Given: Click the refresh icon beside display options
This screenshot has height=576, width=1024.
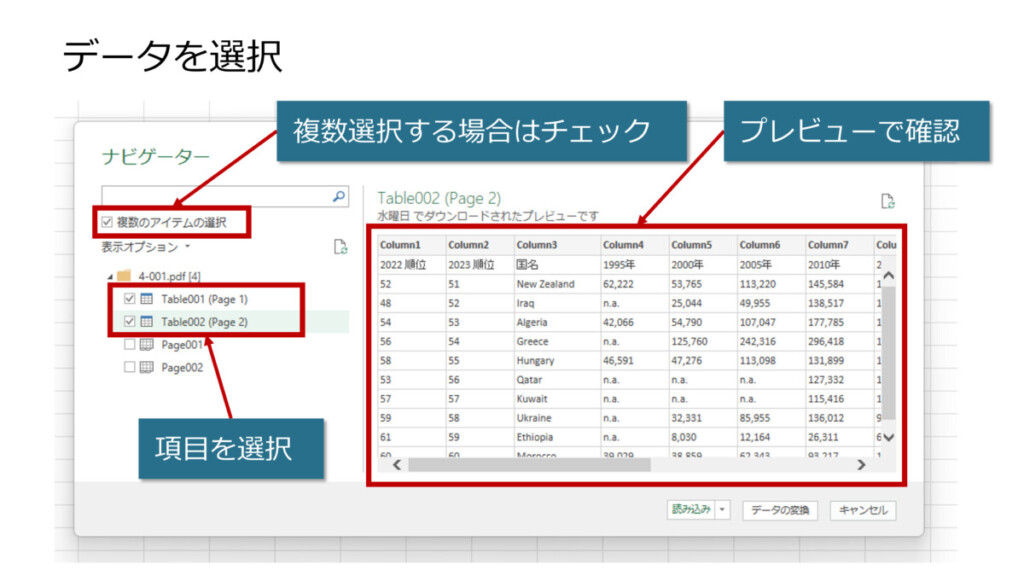Looking at the screenshot, I should click(x=340, y=247).
